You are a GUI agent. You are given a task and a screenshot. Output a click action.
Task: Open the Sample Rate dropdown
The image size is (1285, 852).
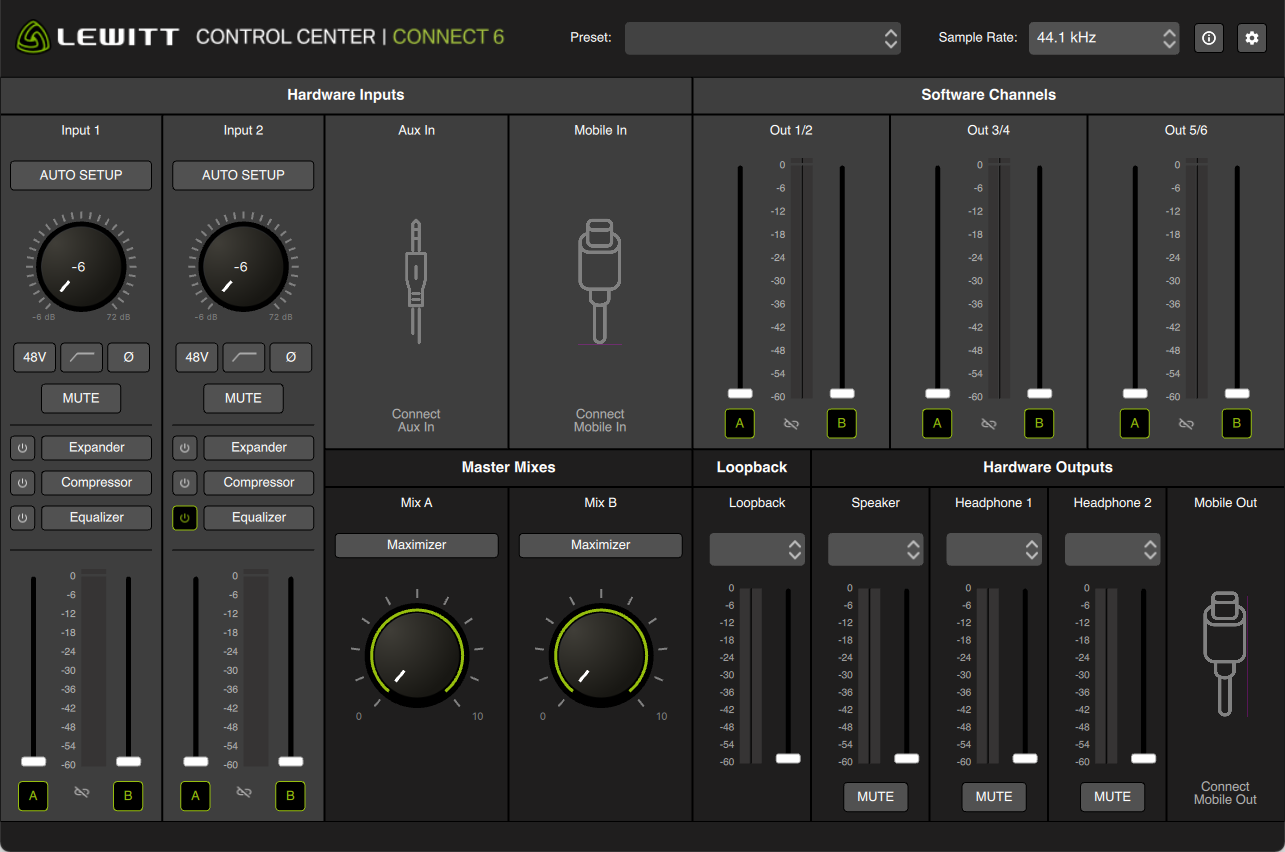(x=1104, y=38)
